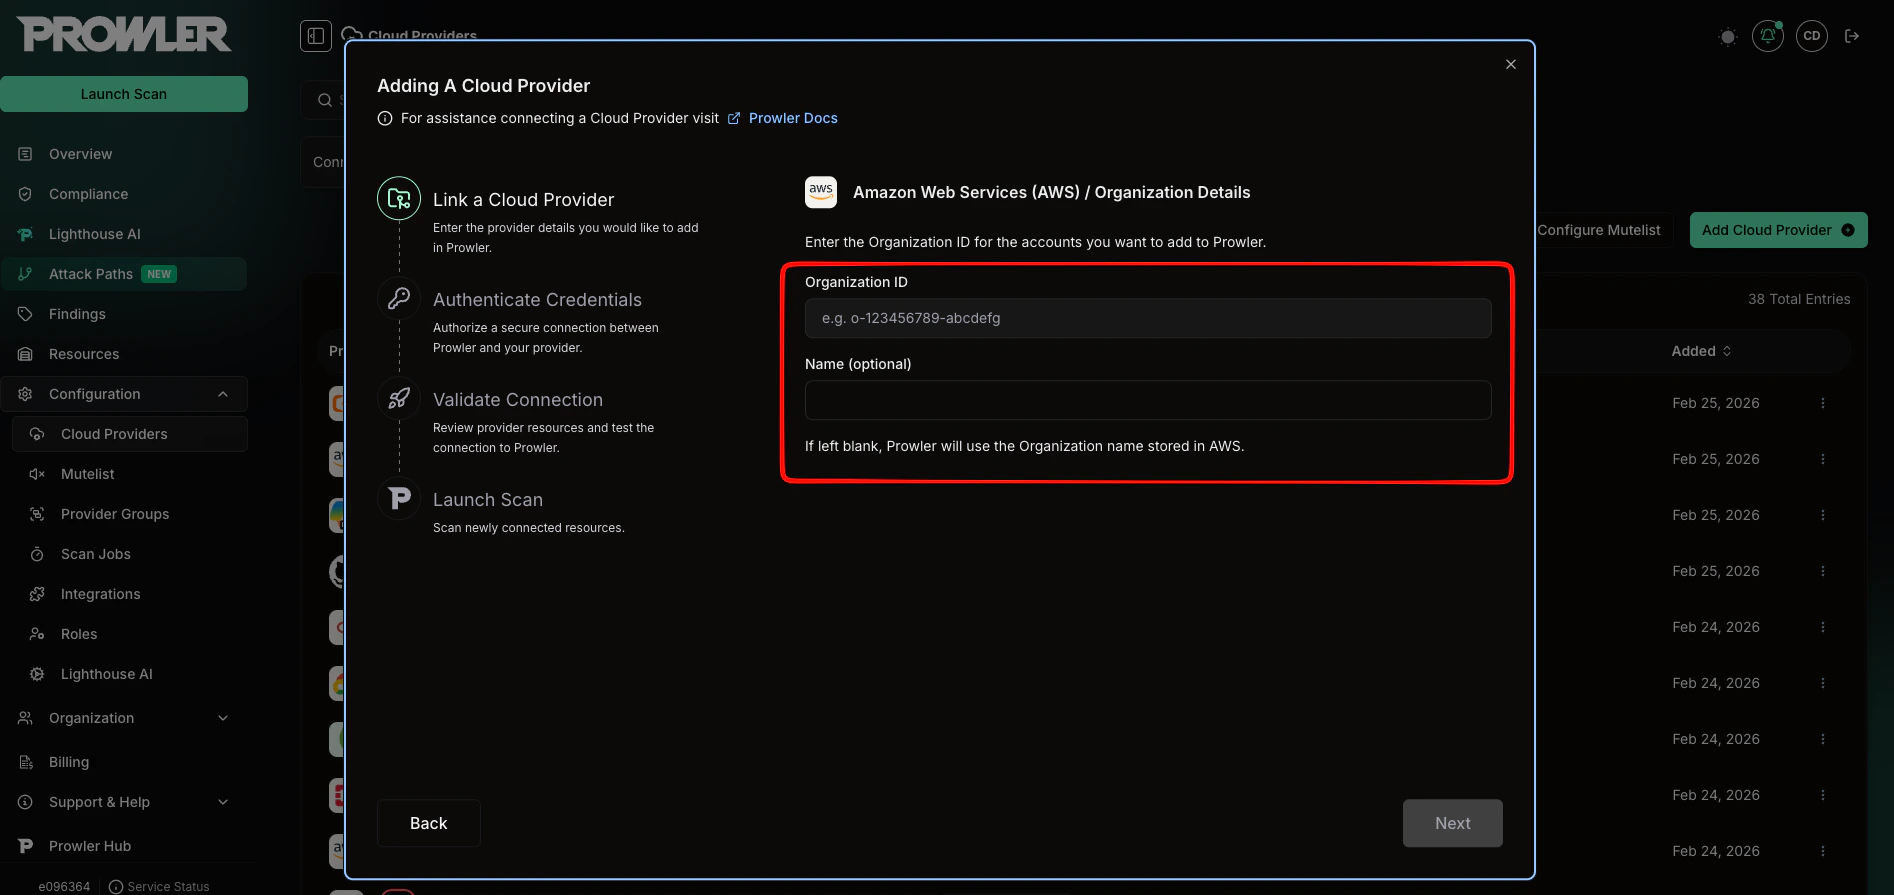
Task: Click the Organization ID input field
Action: (1148, 318)
